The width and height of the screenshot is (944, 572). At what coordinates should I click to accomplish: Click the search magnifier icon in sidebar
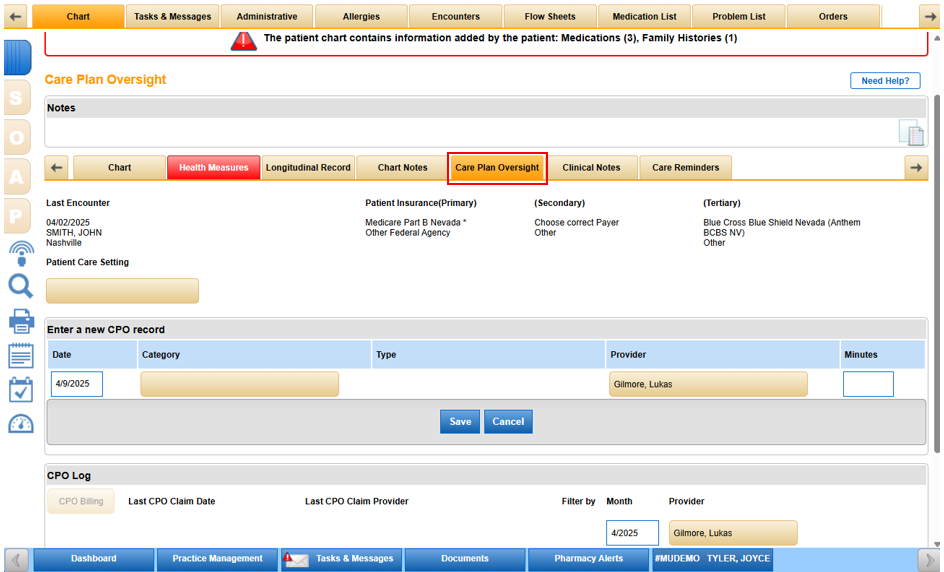tap(20, 287)
